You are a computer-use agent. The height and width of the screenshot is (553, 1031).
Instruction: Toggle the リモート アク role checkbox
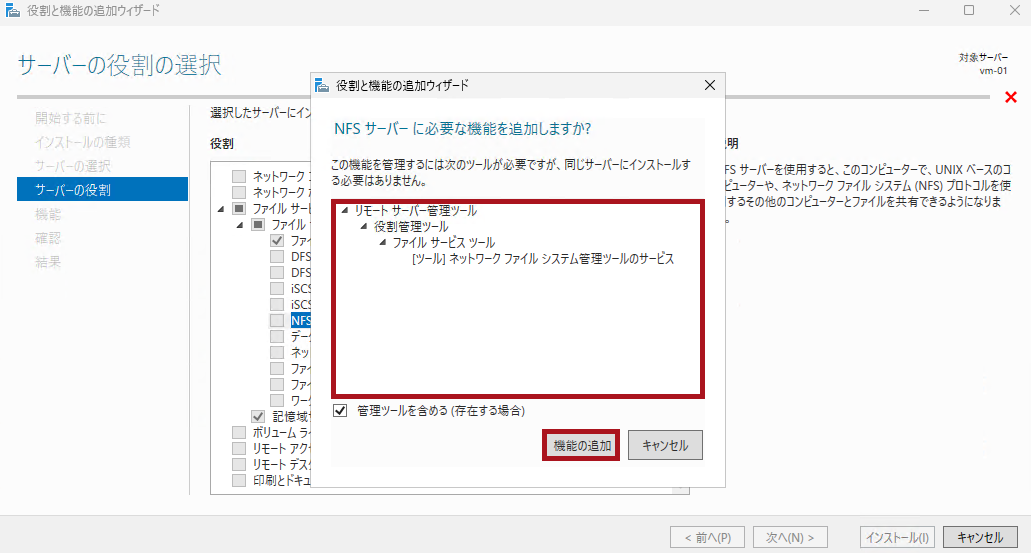pos(239,448)
